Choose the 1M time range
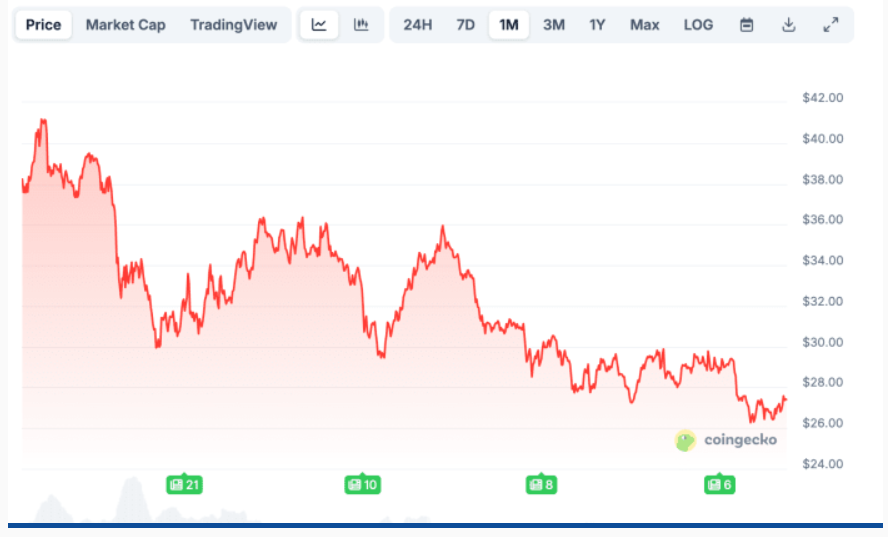888x537 pixels. coord(509,25)
